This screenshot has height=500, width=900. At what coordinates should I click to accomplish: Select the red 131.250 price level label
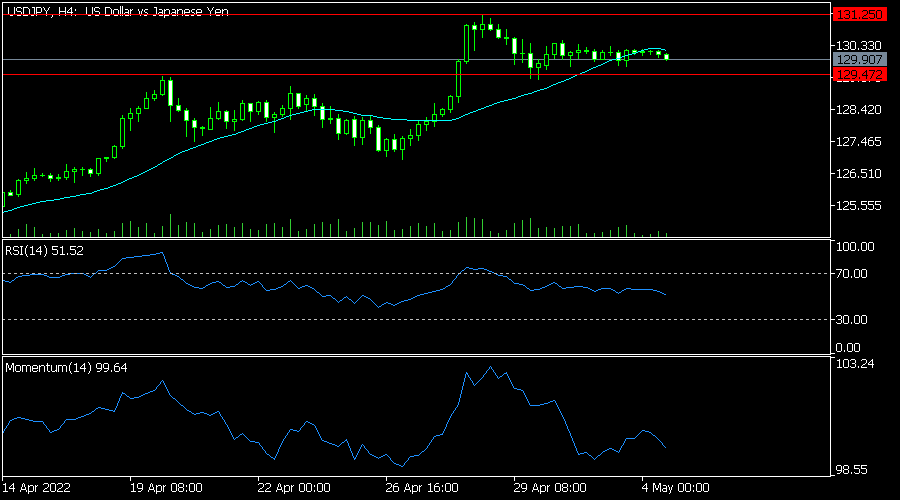[x=857, y=15]
